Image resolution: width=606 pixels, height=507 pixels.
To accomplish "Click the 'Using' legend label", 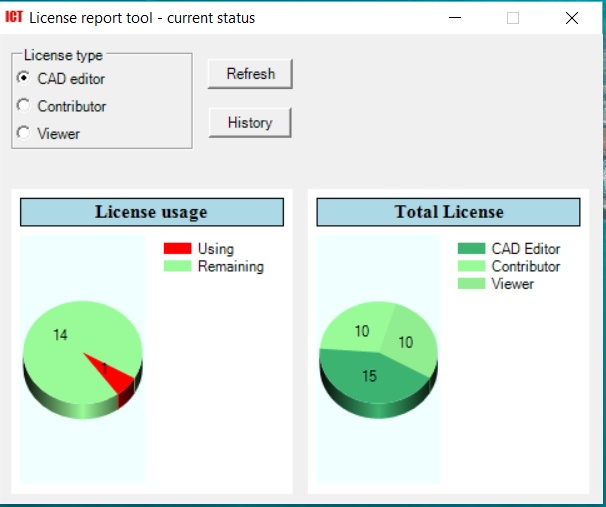I will point(216,249).
